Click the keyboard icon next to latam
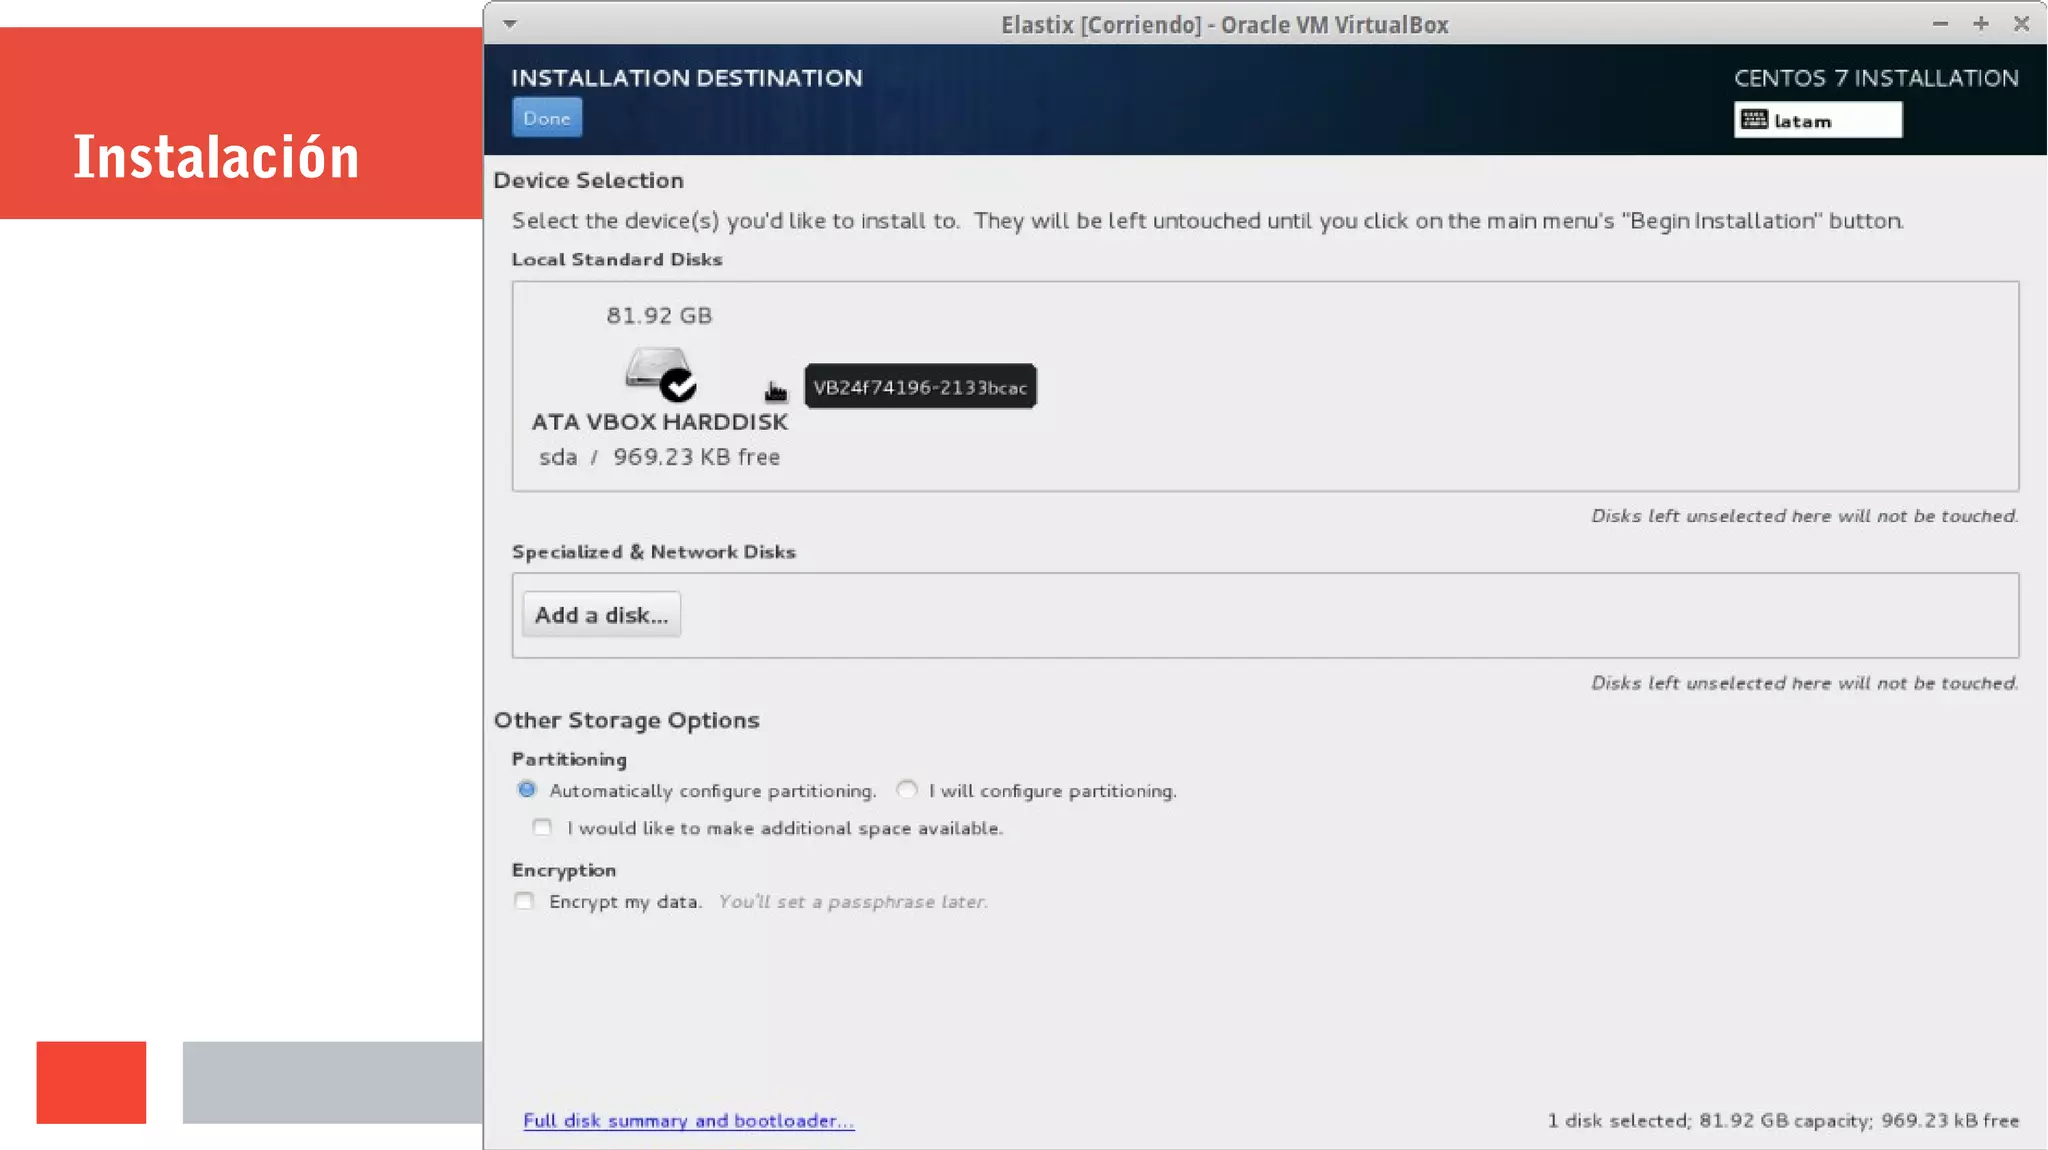Screen dimensions: 2048x1150 click(x=1754, y=120)
